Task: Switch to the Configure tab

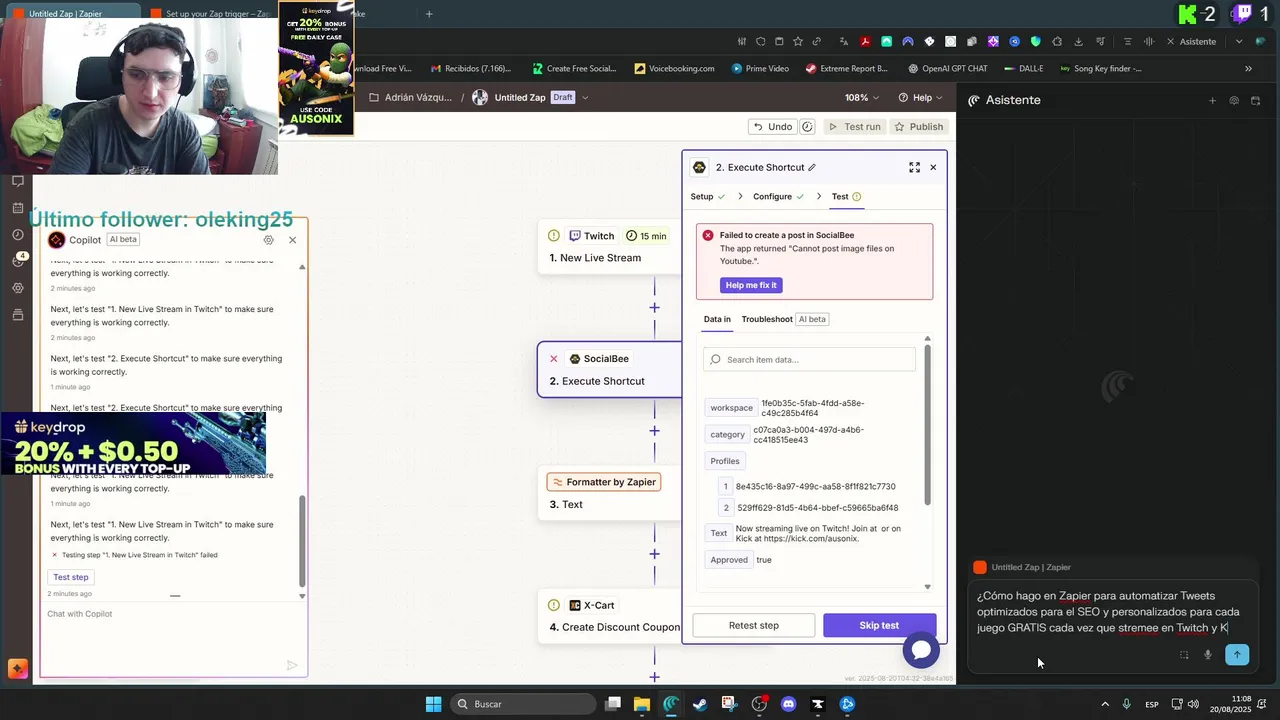Action: point(779,196)
